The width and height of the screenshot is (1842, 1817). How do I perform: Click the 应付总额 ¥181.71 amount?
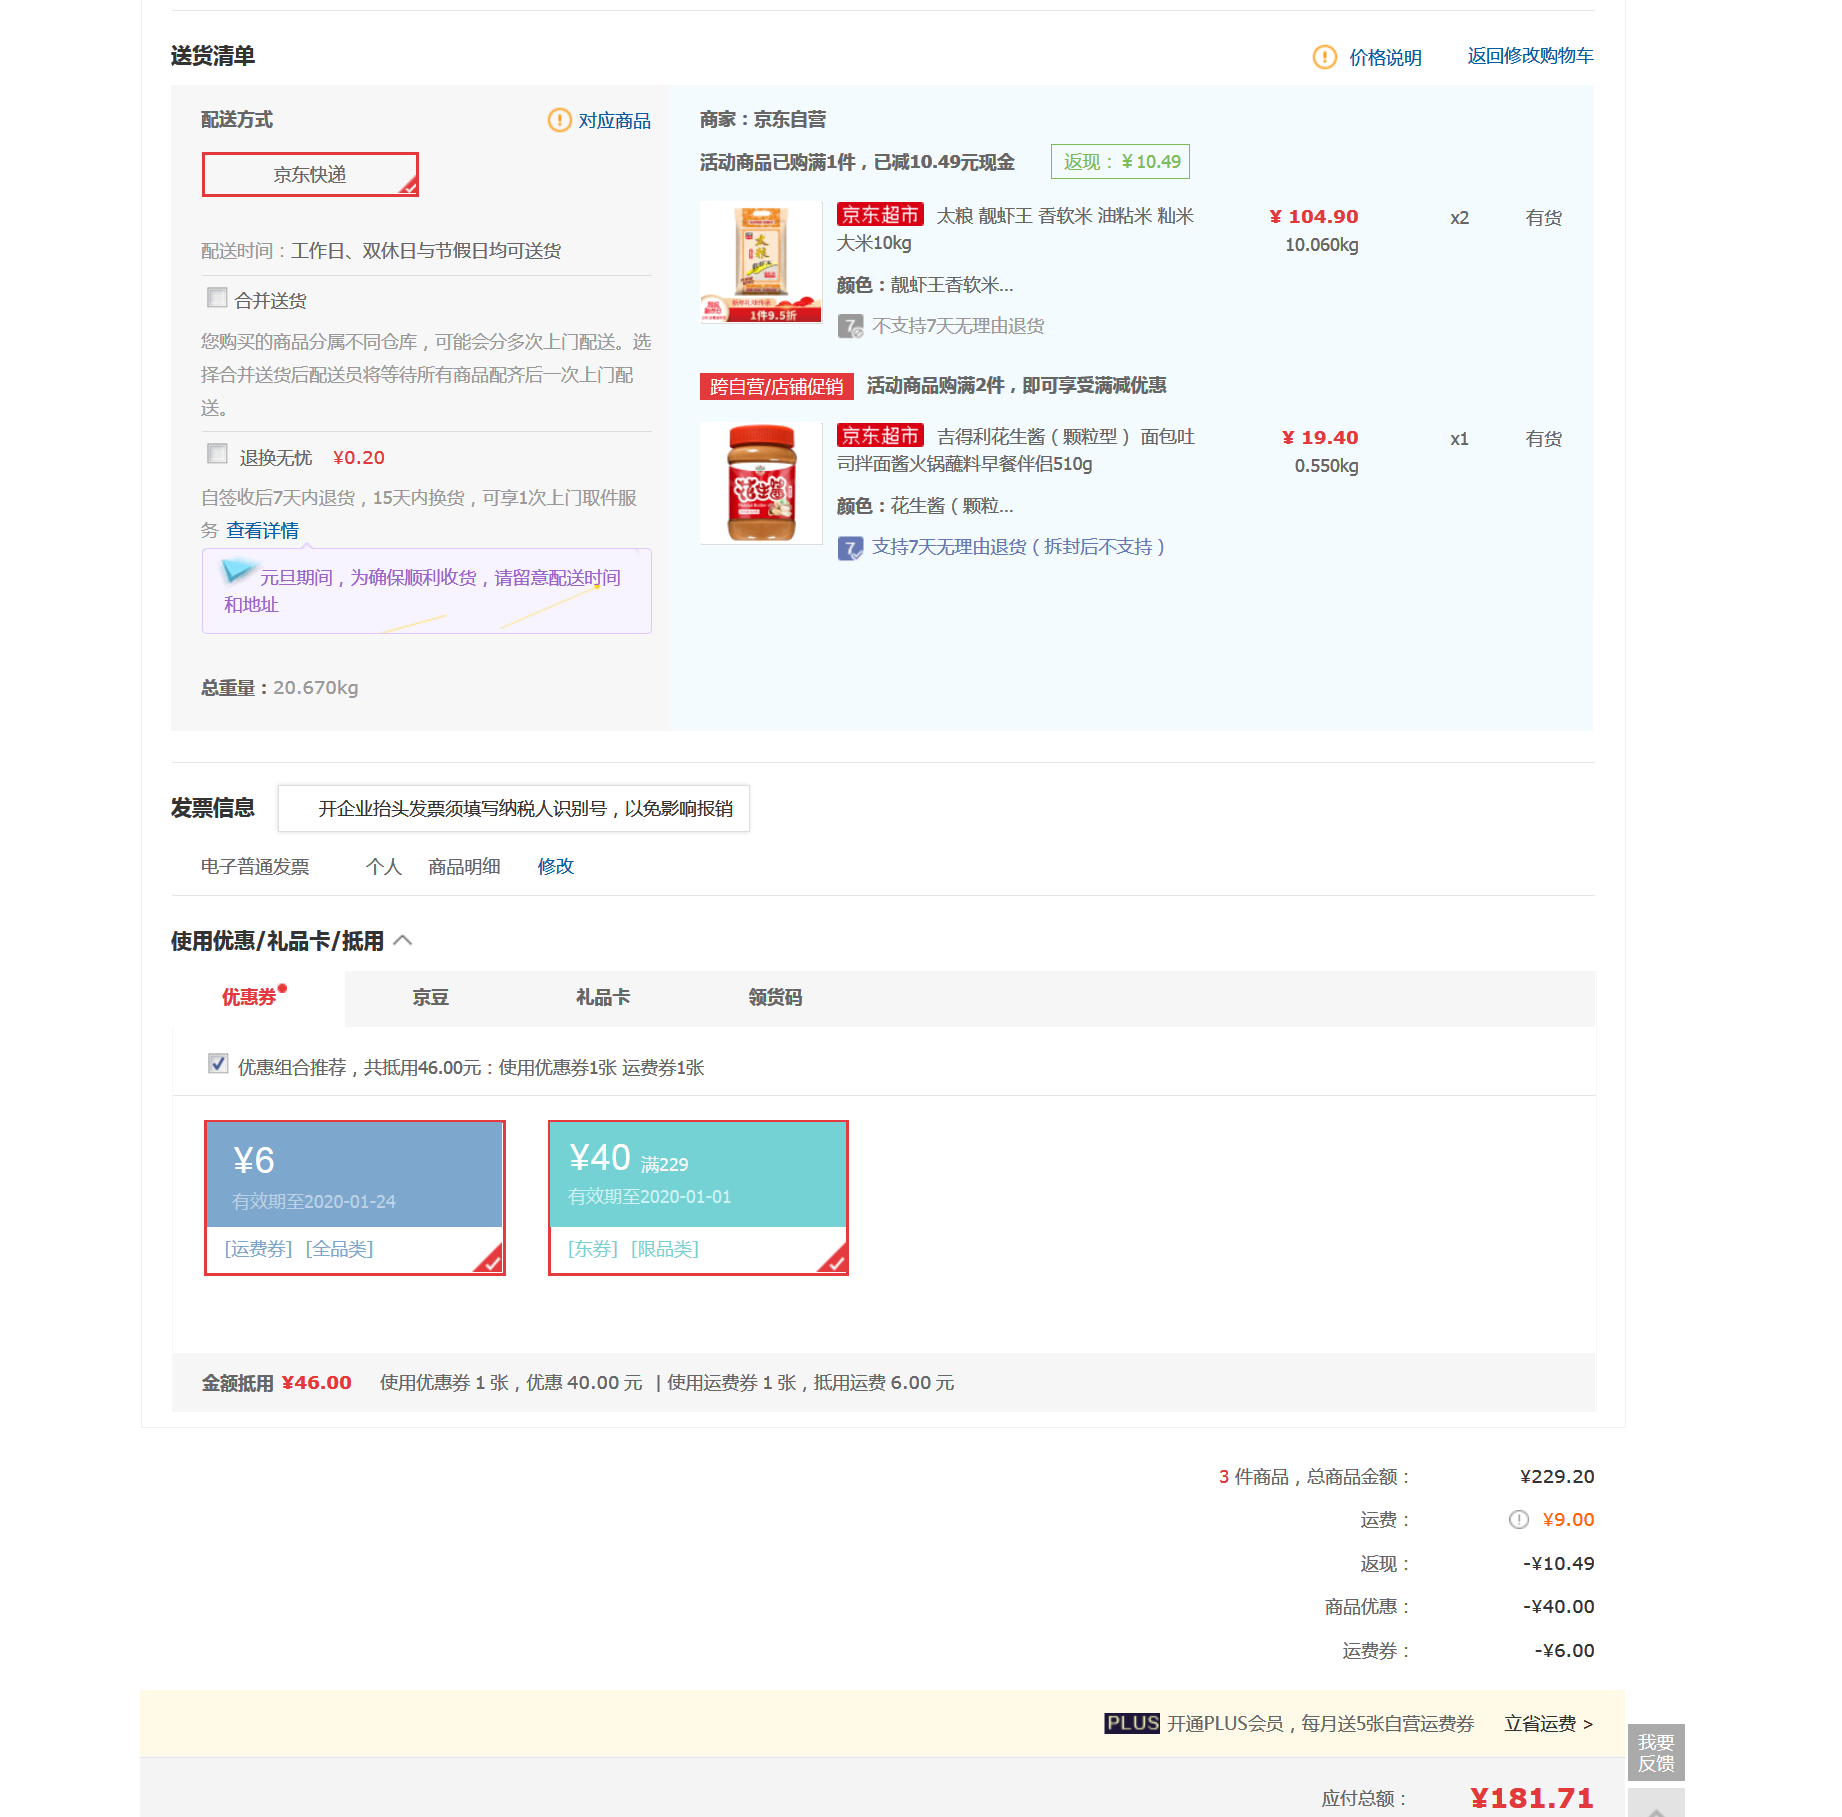coord(1531,1799)
